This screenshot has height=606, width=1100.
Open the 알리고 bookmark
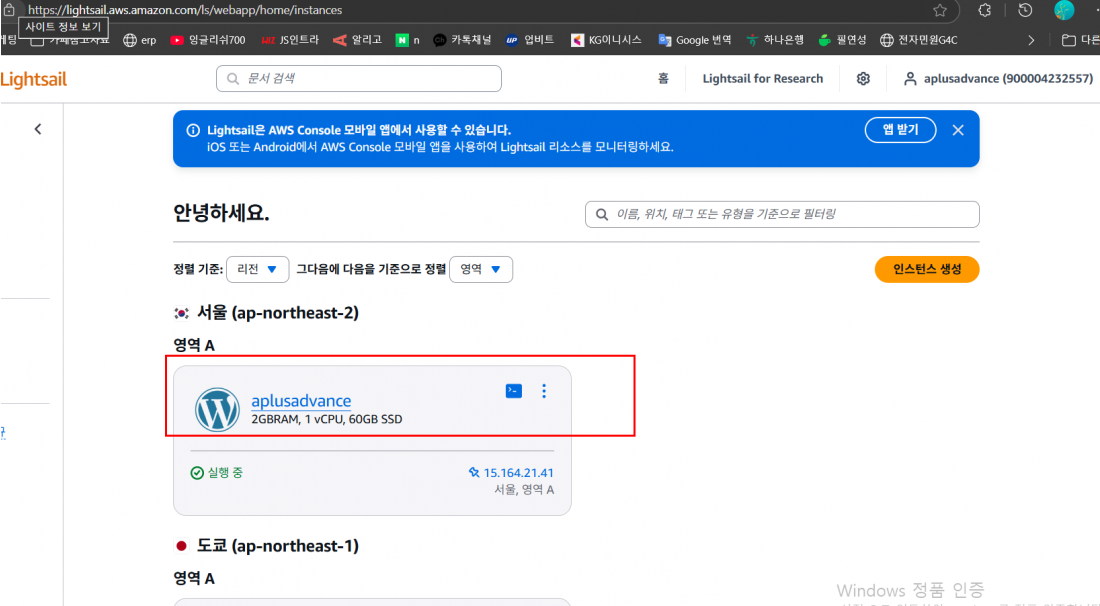(x=357, y=40)
